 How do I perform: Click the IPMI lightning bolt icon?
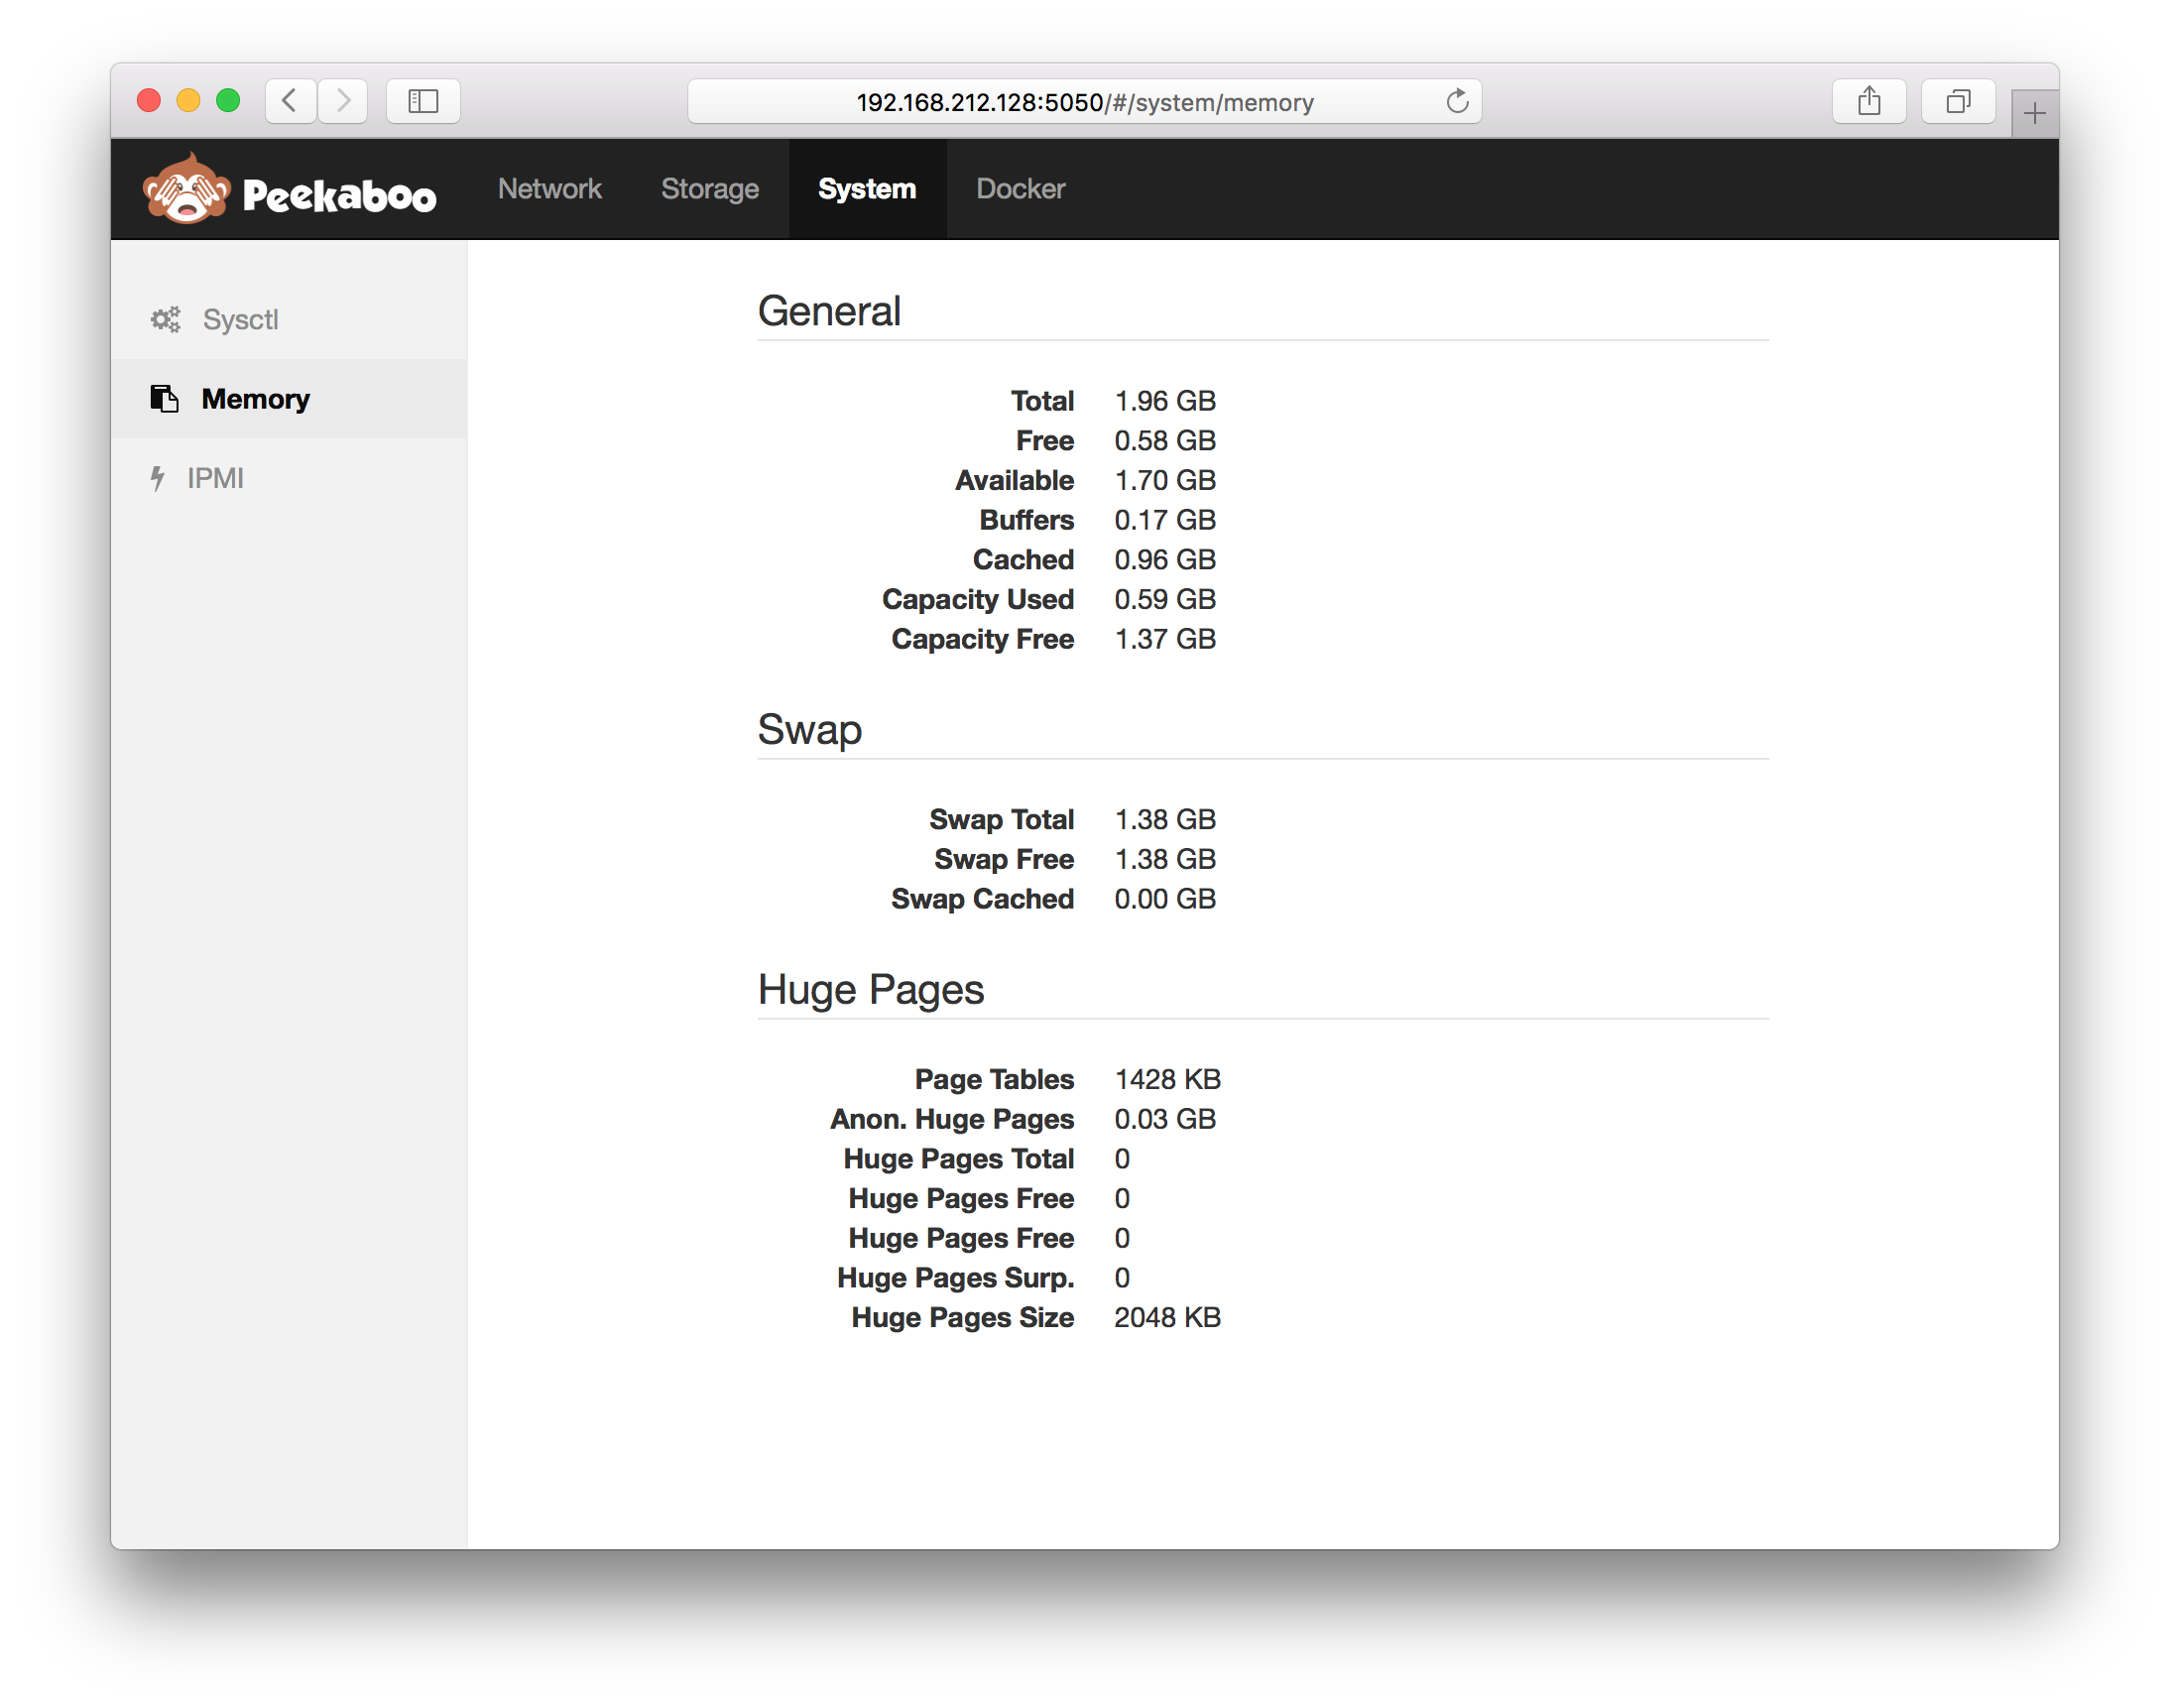coord(157,478)
